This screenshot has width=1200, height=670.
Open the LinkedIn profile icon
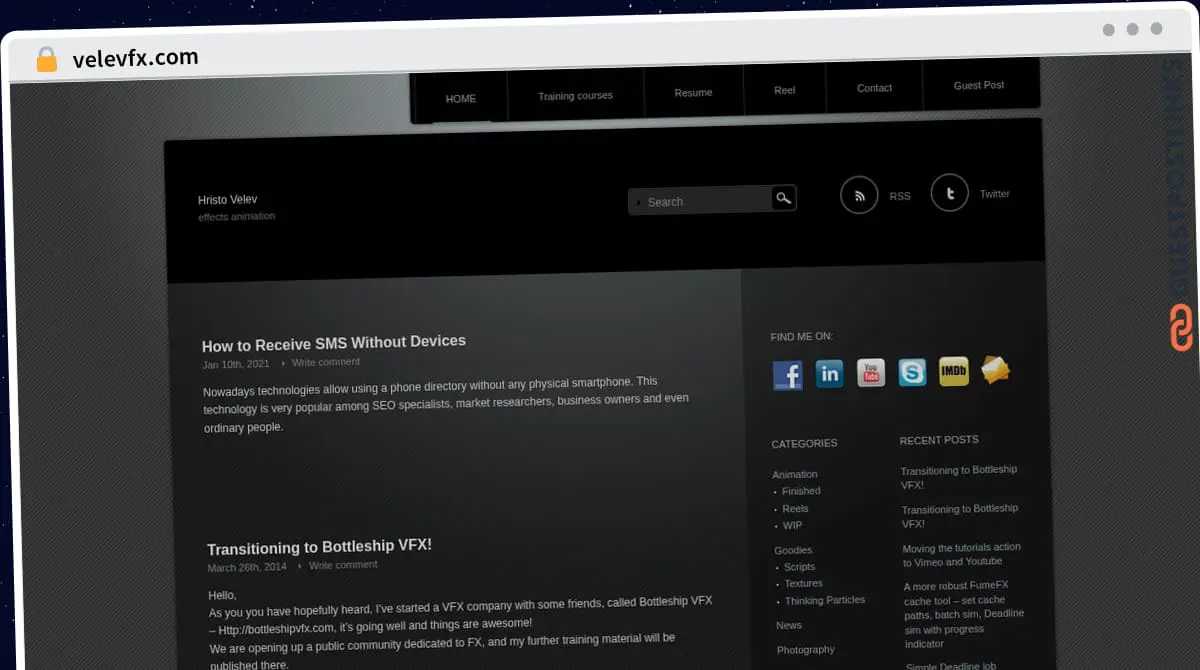829,374
